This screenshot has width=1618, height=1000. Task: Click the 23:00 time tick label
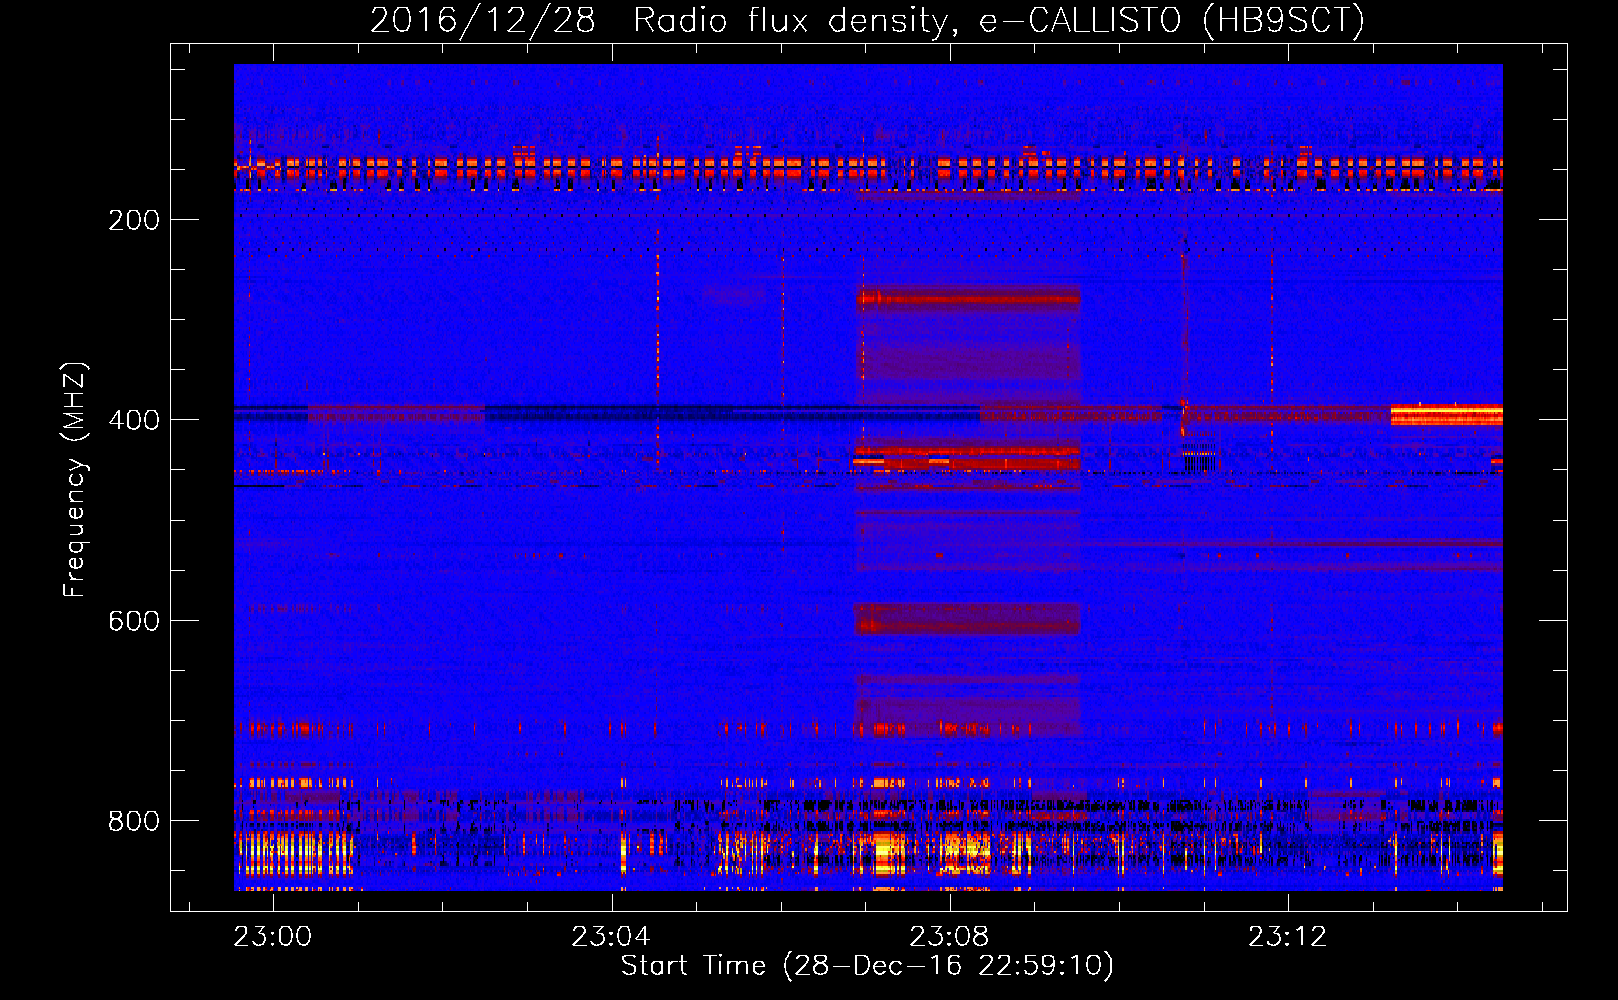(273, 936)
